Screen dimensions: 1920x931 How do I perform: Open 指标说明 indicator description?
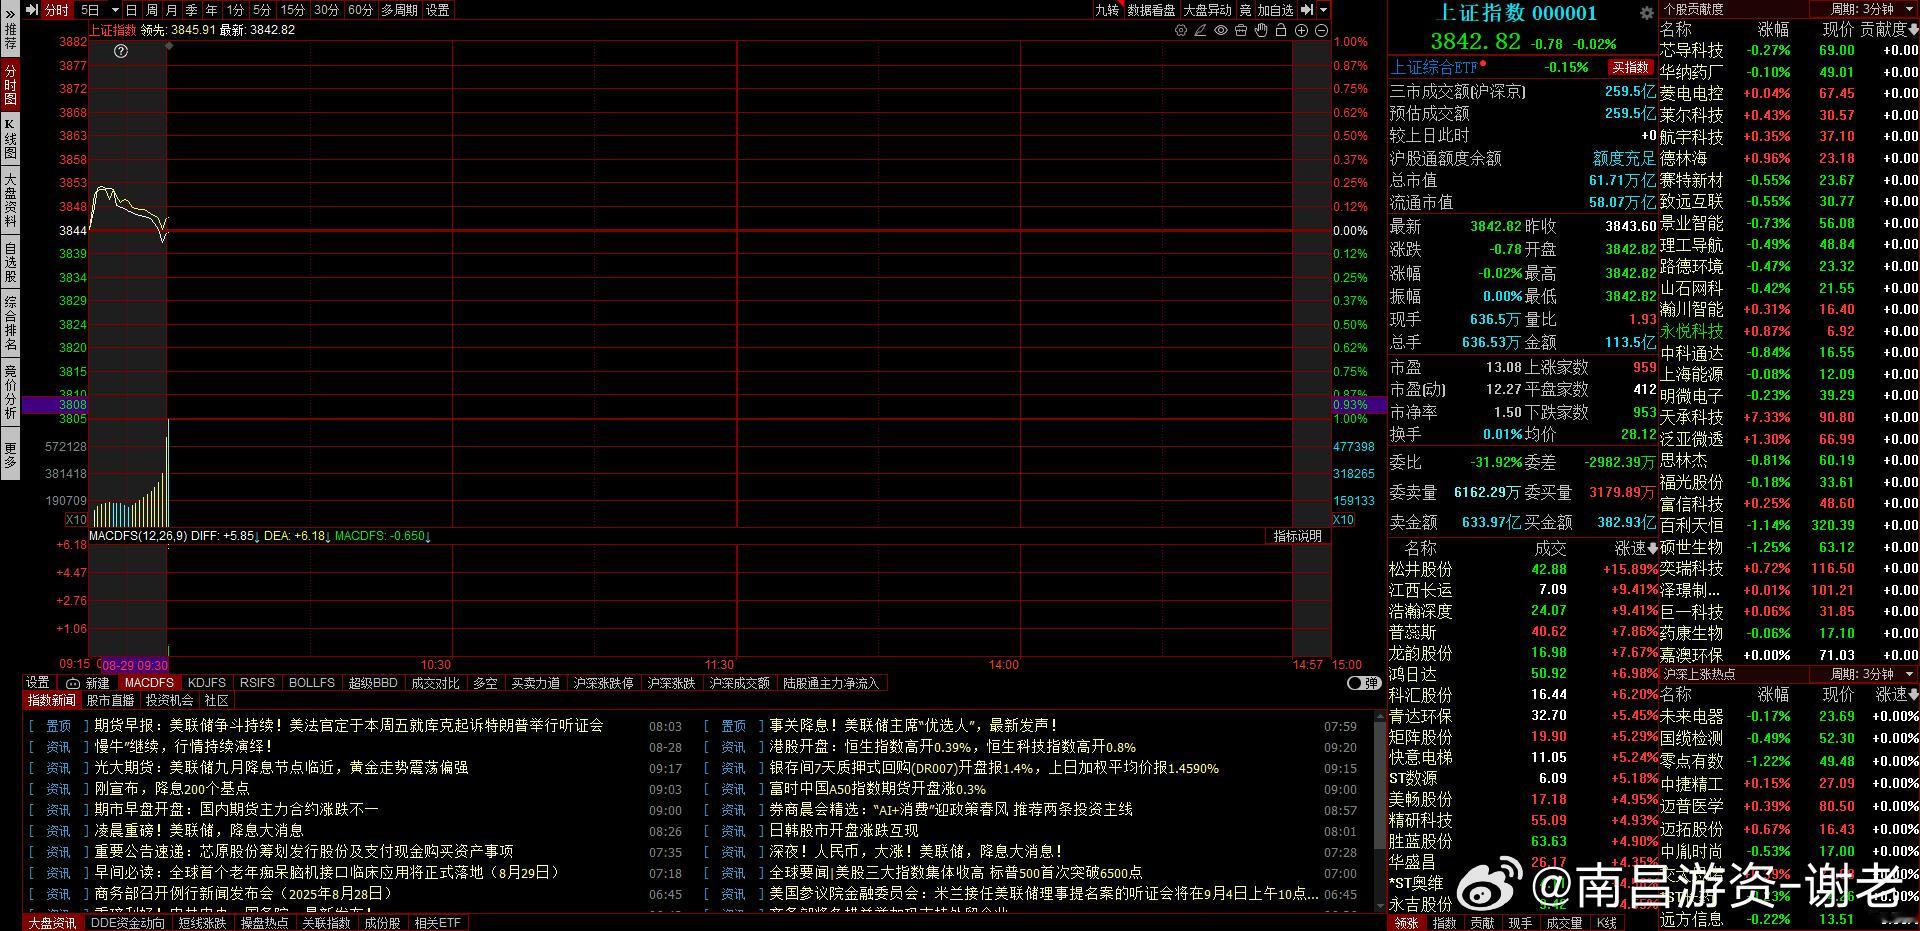(x=1298, y=536)
